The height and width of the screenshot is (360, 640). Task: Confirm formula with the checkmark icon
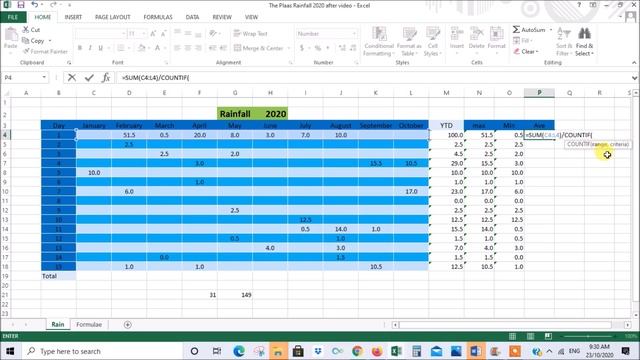pyautogui.click(x=89, y=78)
